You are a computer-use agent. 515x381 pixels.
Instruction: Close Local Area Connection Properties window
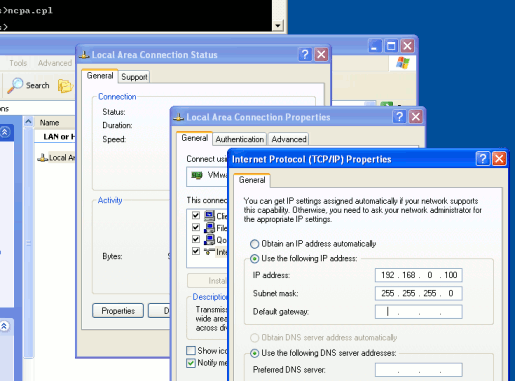point(416,117)
